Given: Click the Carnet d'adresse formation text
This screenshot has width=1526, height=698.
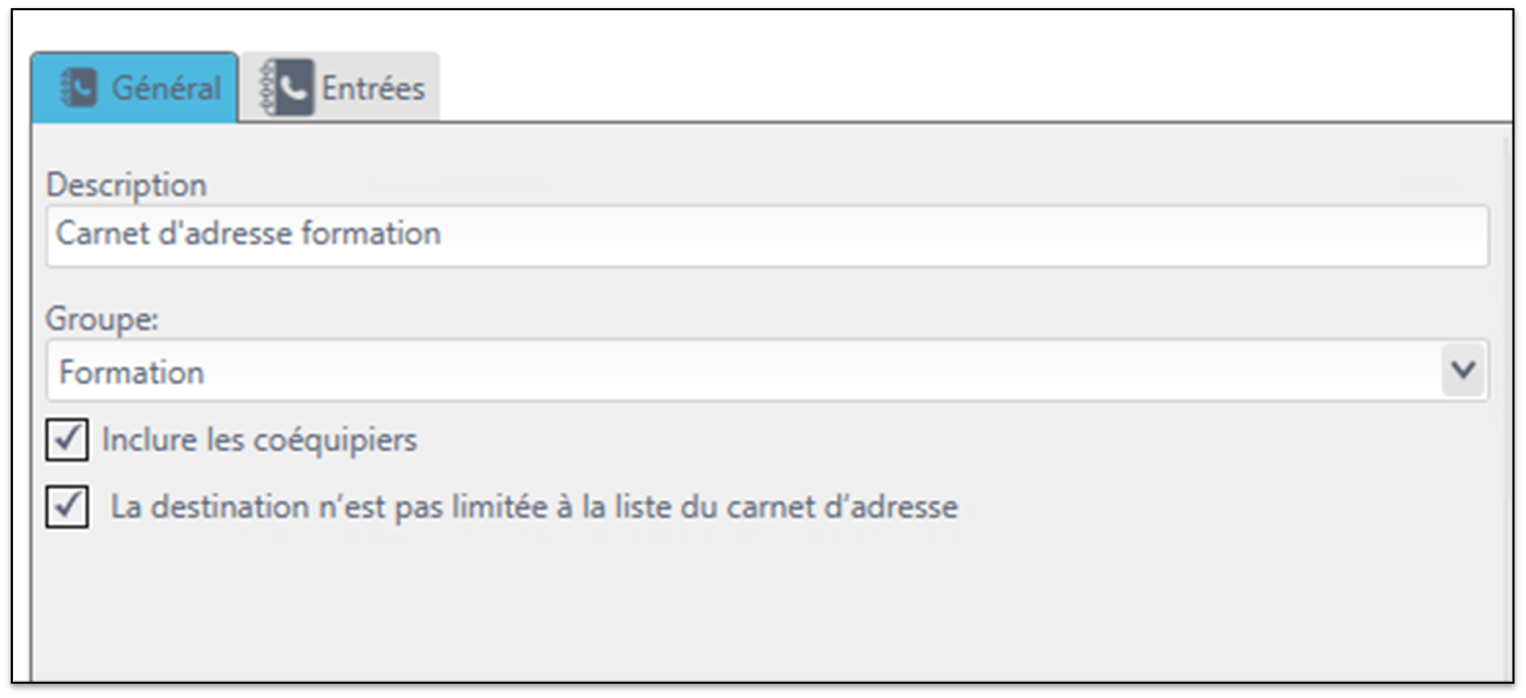Looking at the screenshot, I should [x=248, y=233].
